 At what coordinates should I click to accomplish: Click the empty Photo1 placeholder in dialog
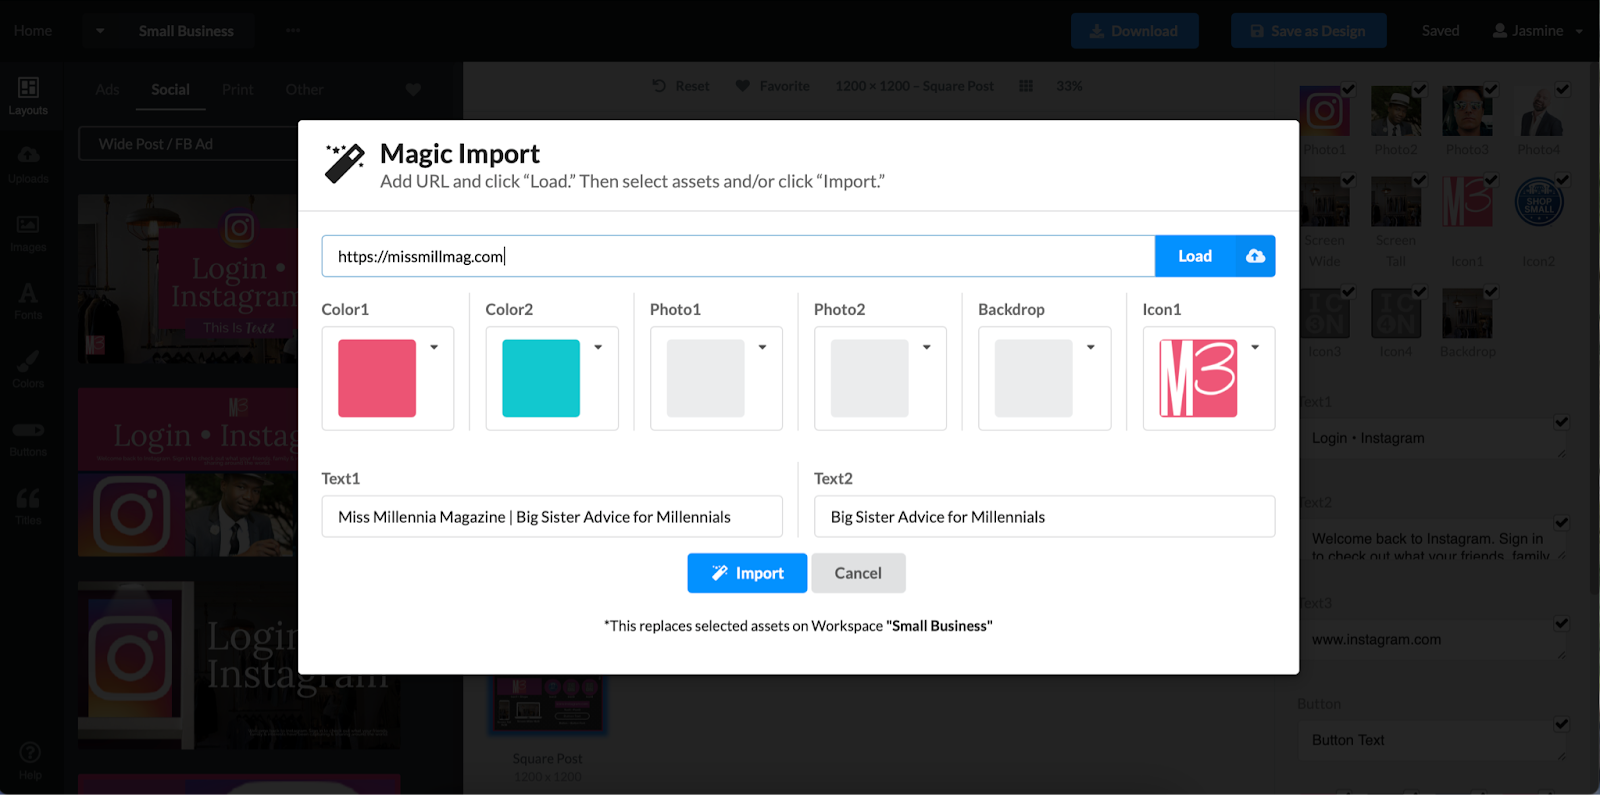tap(706, 378)
